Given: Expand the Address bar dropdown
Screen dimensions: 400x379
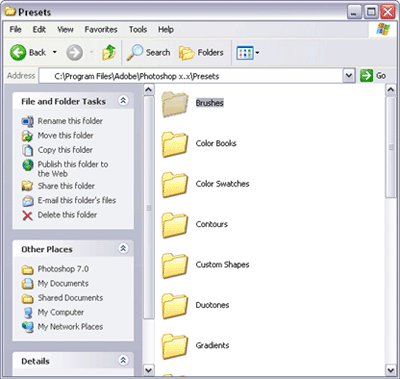Looking at the screenshot, I should pos(348,76).
